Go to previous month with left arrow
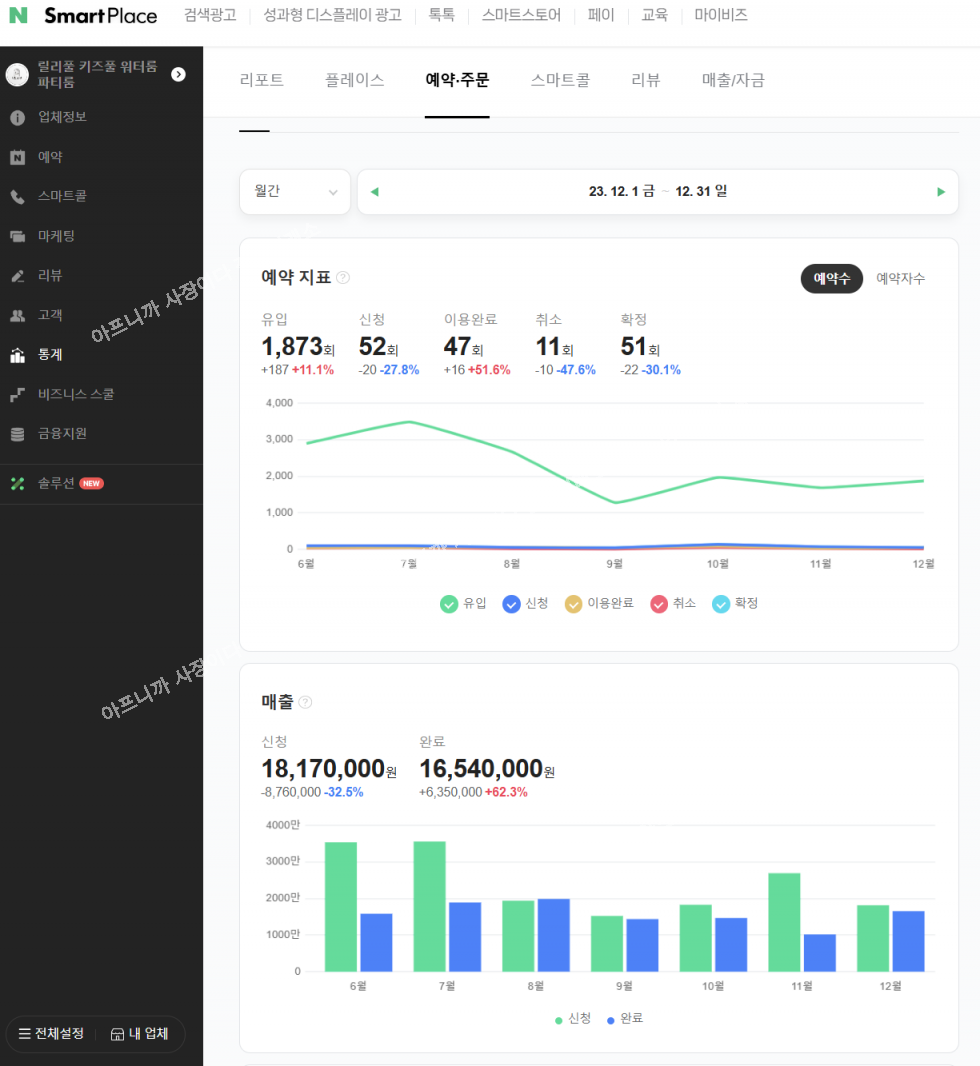 [x=375, y=192]
